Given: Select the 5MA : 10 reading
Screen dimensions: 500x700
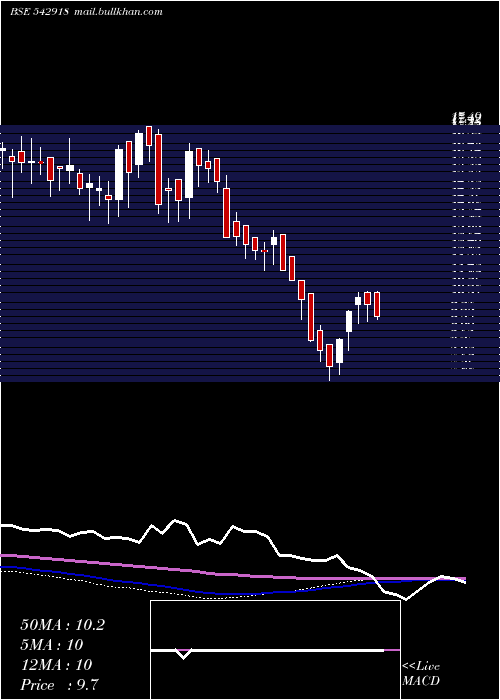Looking at the screenshot, I should [52, 645].
